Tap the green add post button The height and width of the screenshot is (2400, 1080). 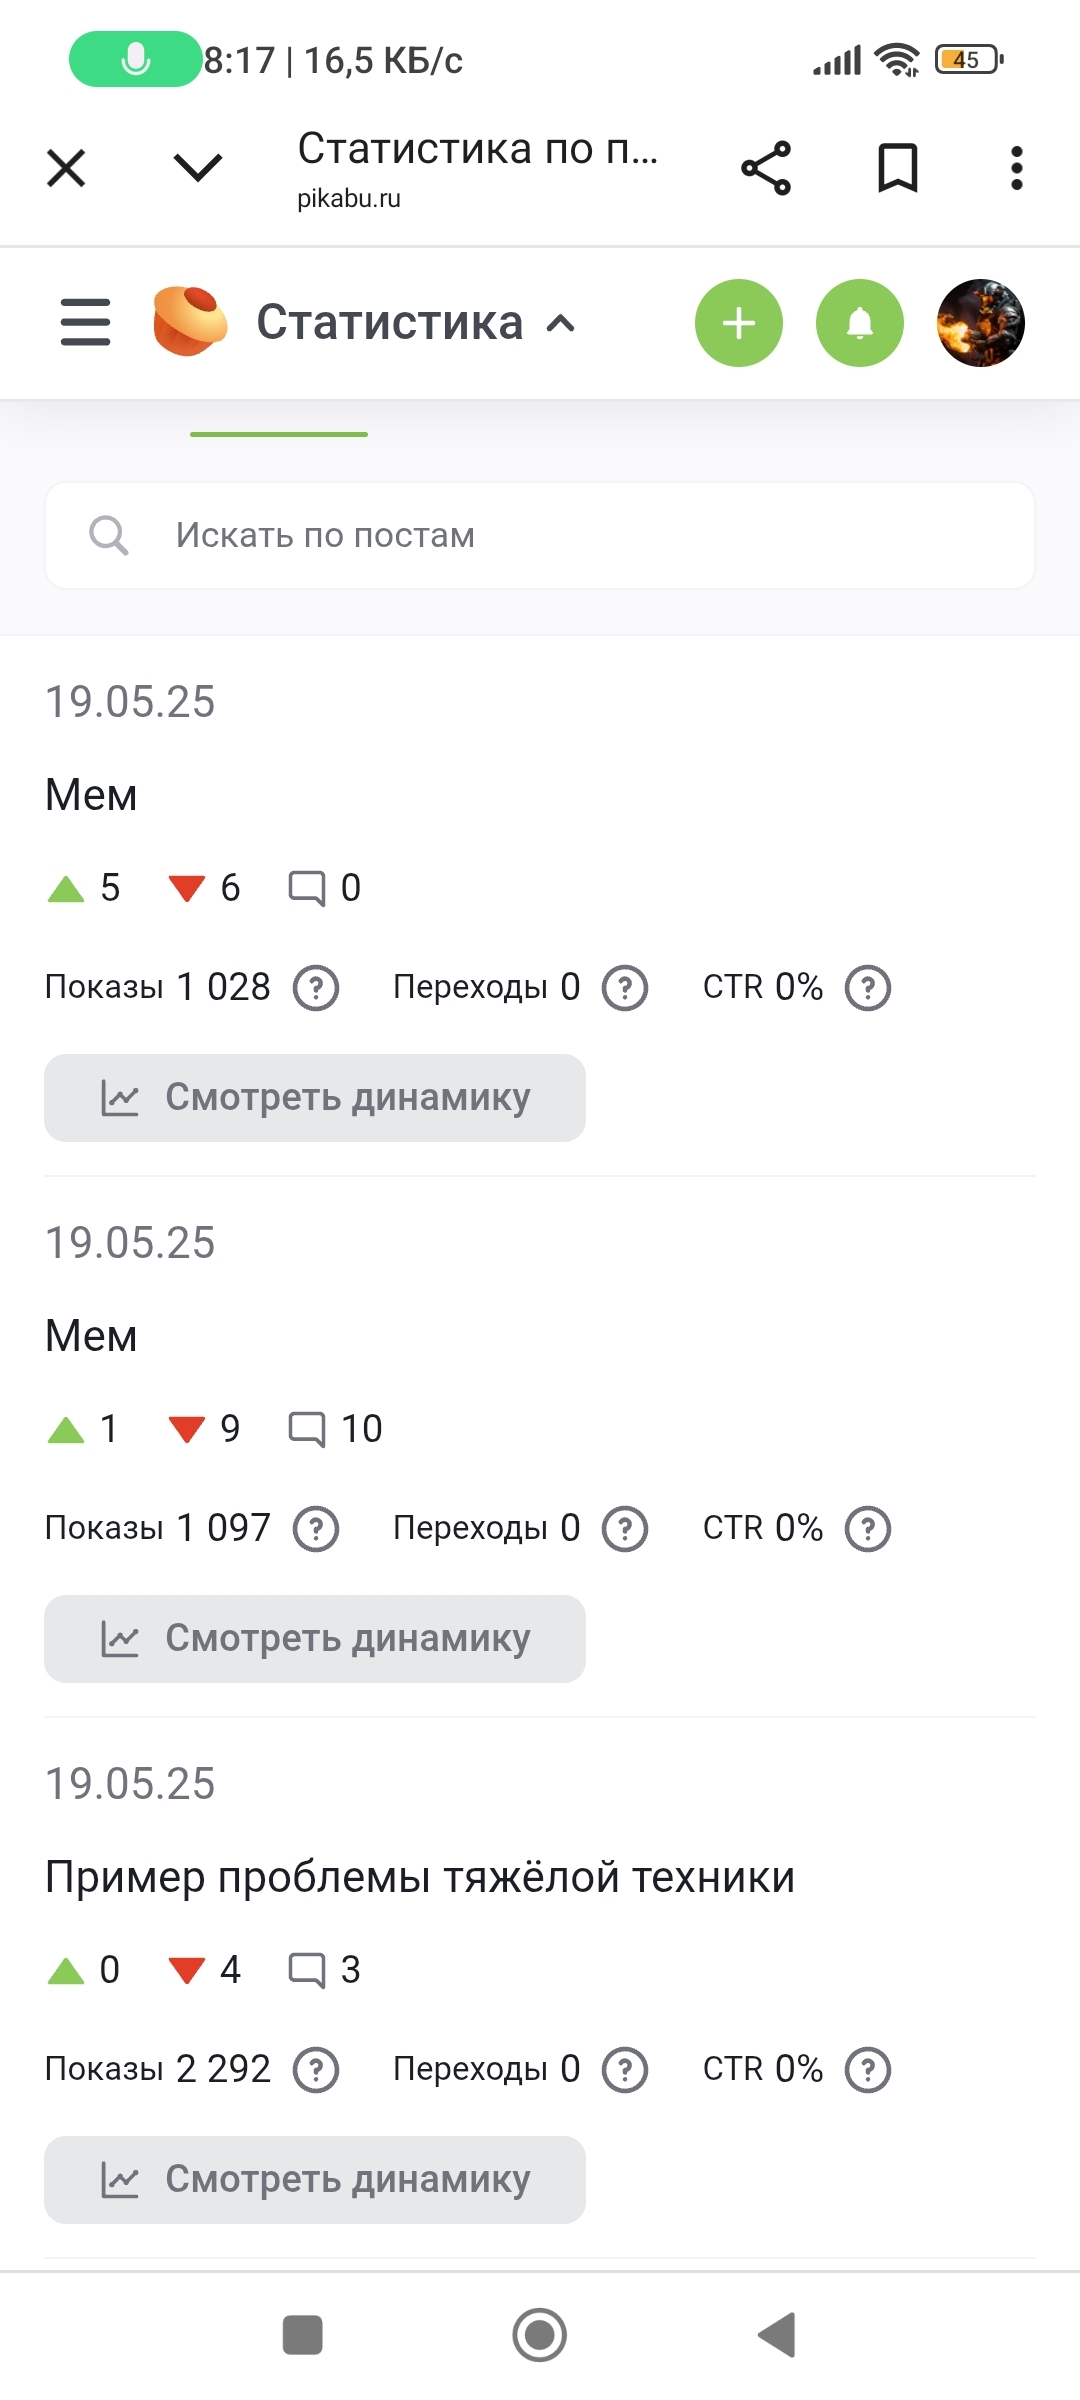[x=739, y=323]
